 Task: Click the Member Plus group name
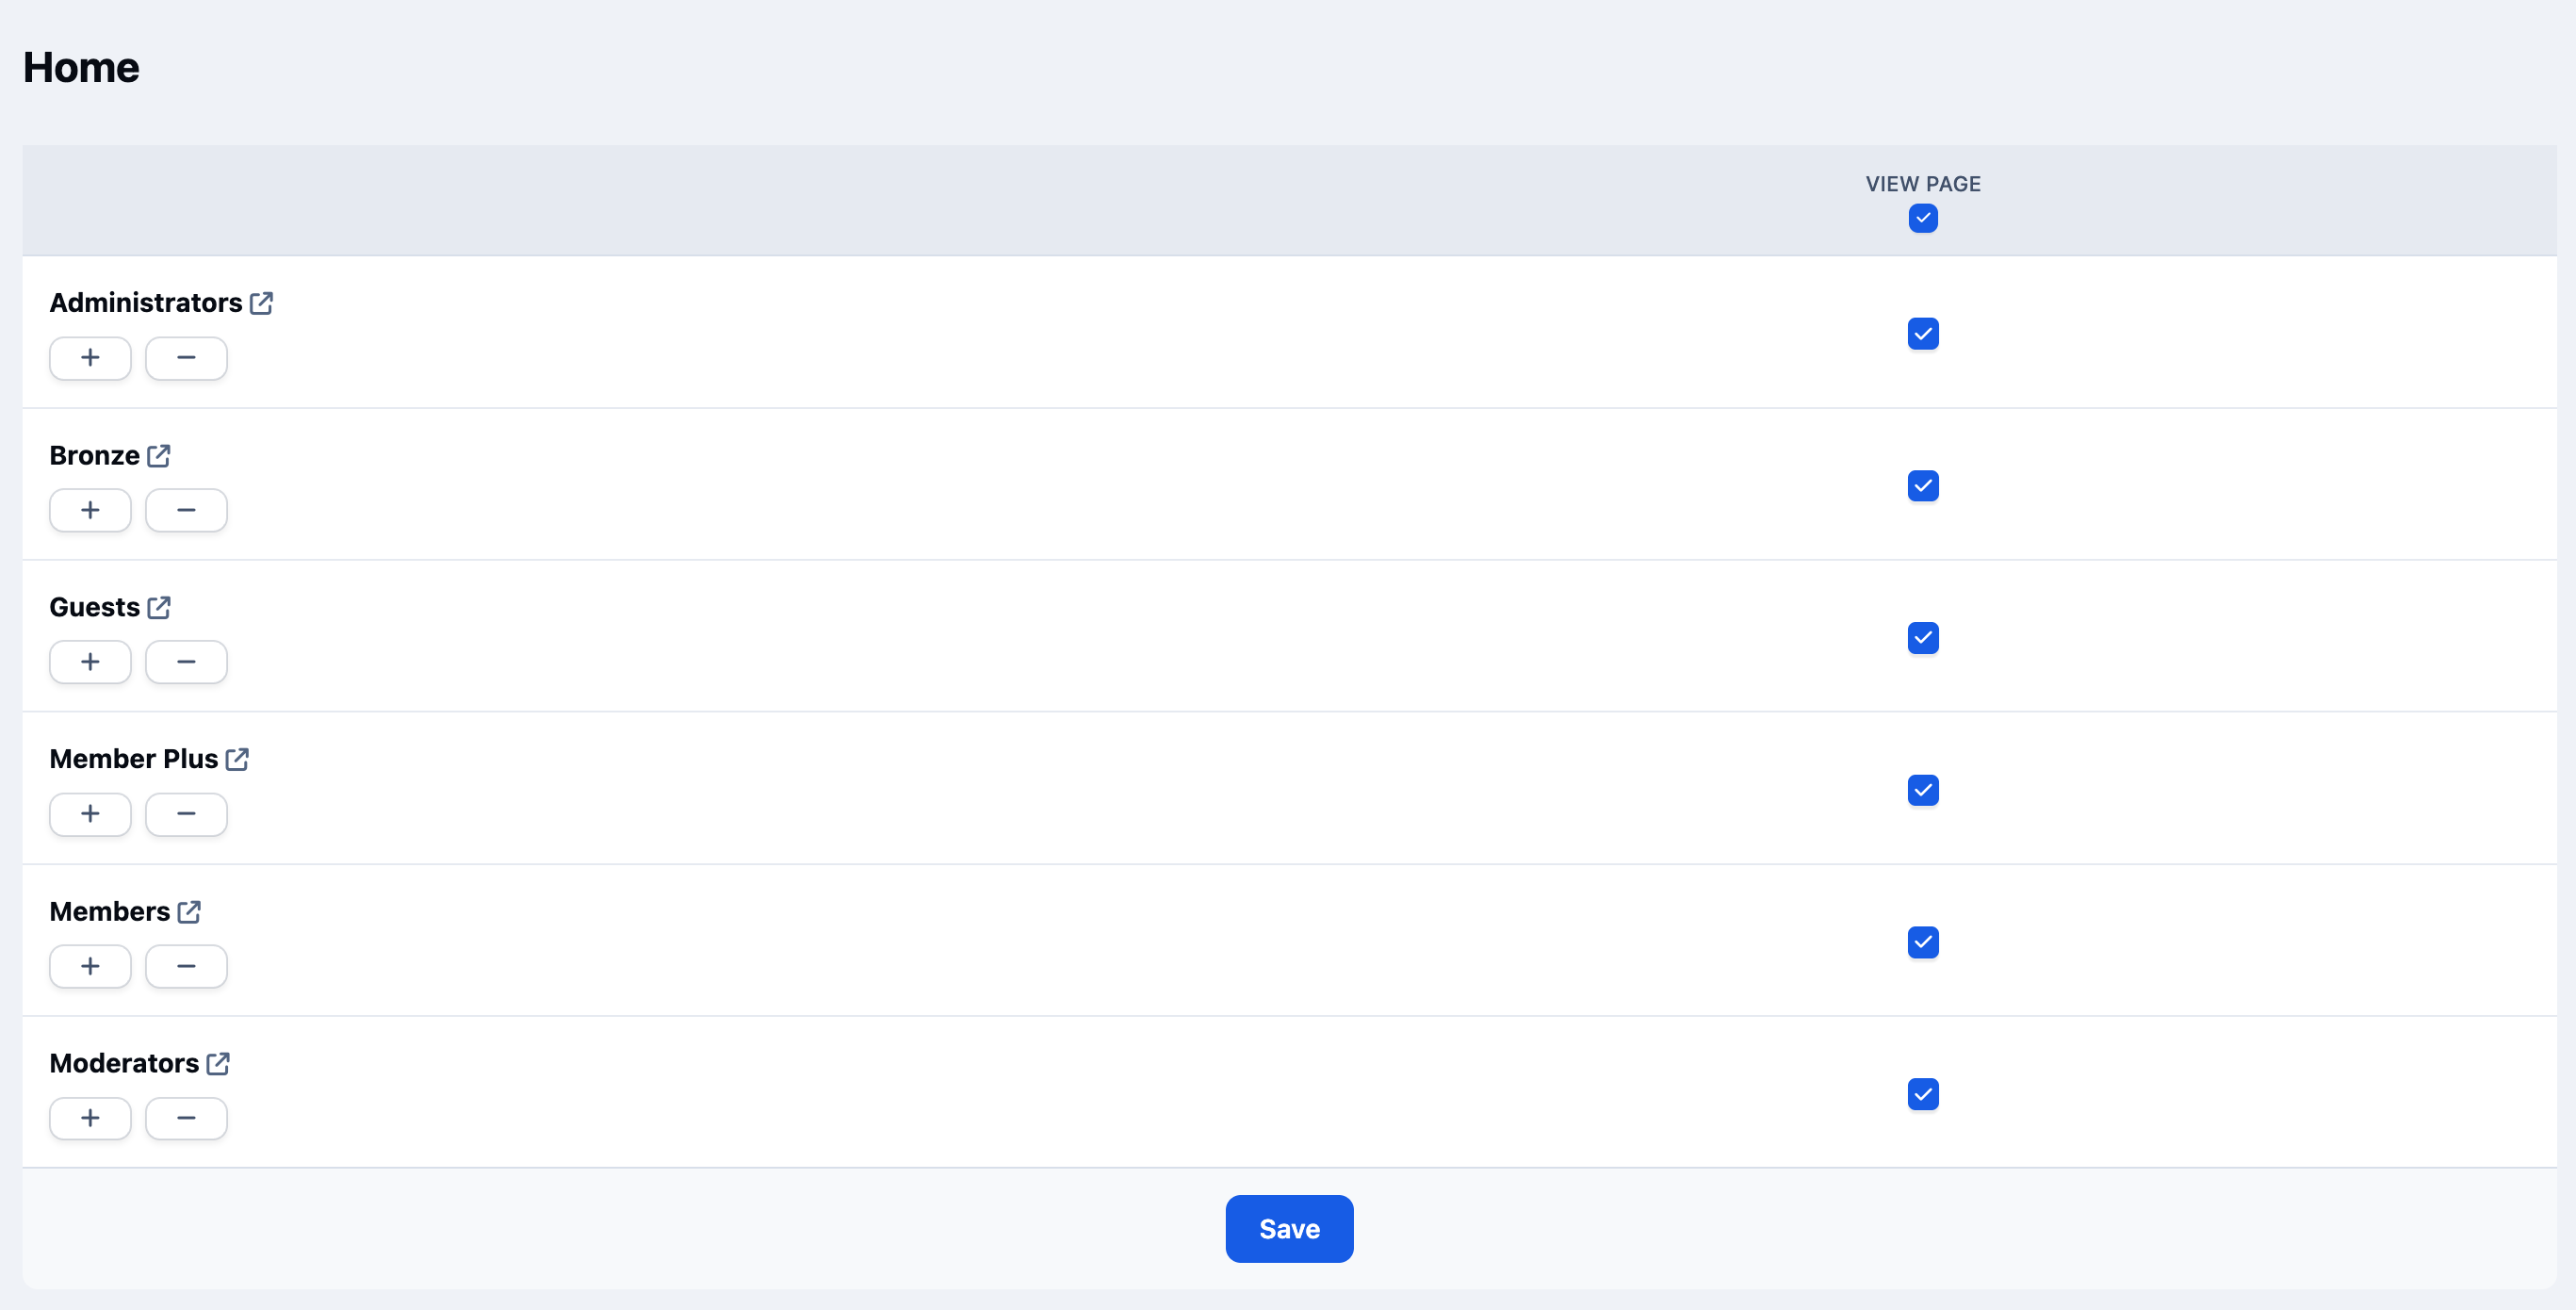click(134, 759)
